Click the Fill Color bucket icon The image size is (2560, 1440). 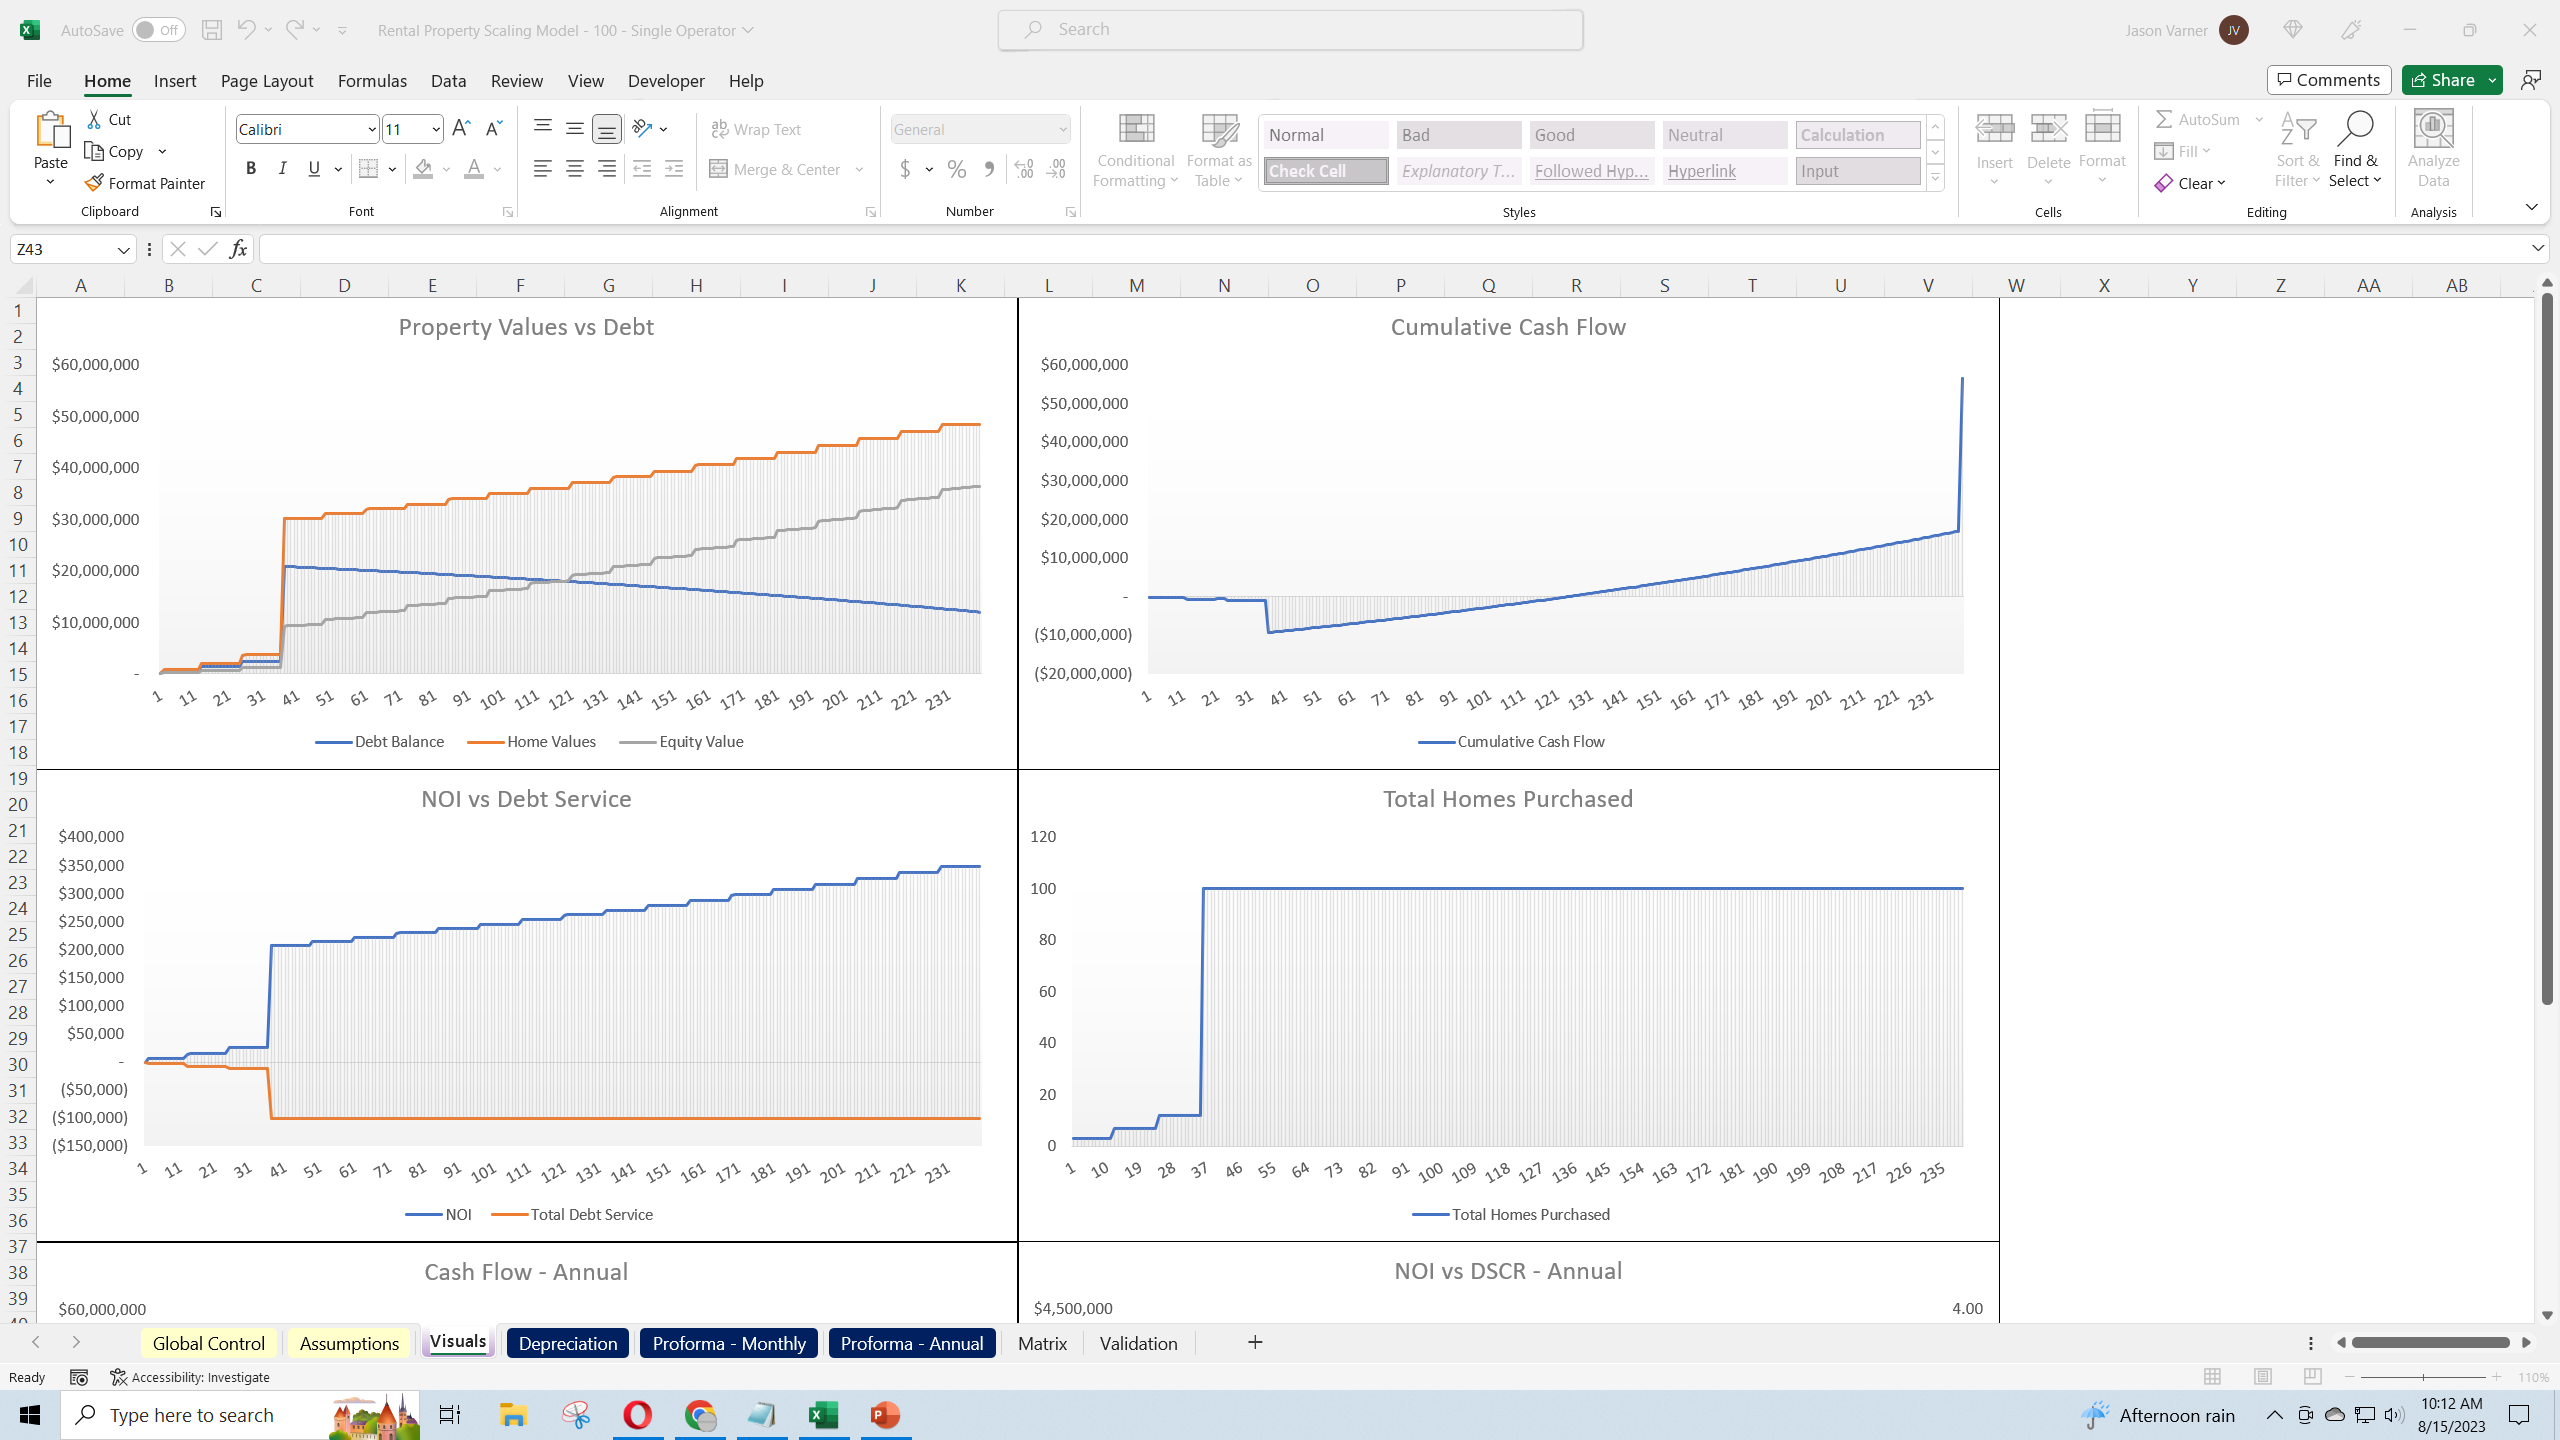click(x=423, y=169)
